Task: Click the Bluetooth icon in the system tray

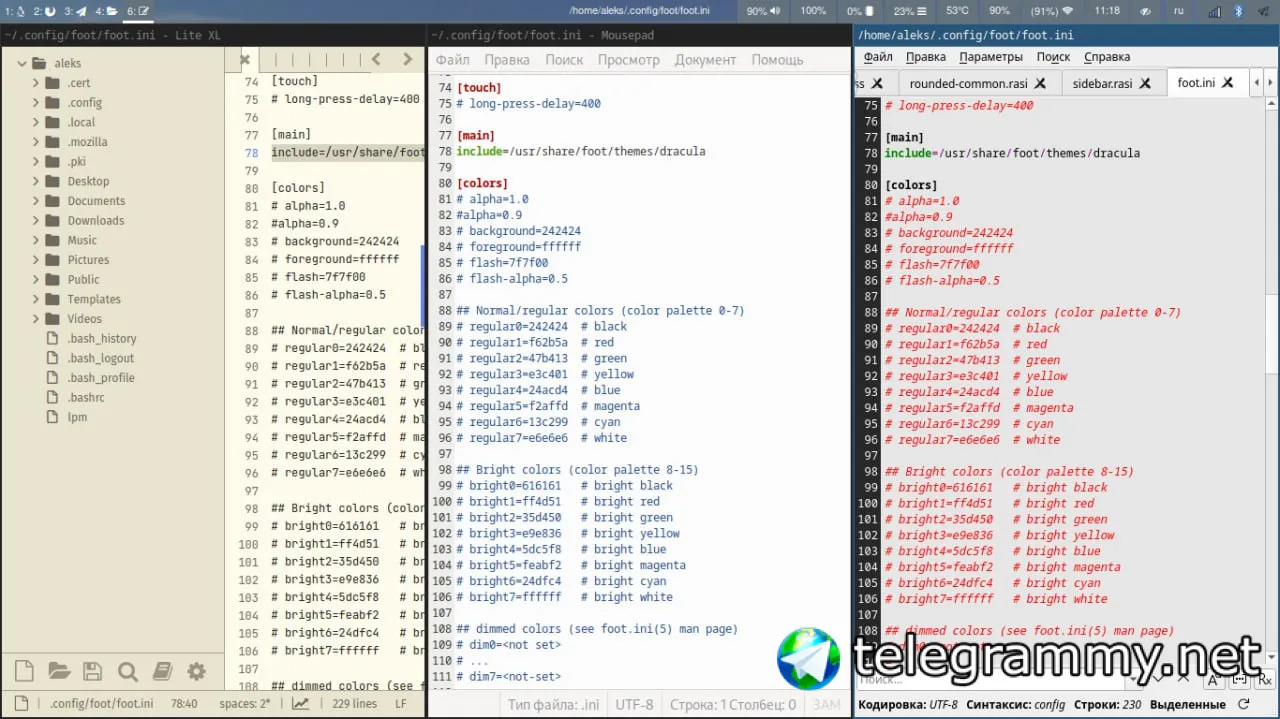Action: pyautogui.click(x=1238, y=11)
